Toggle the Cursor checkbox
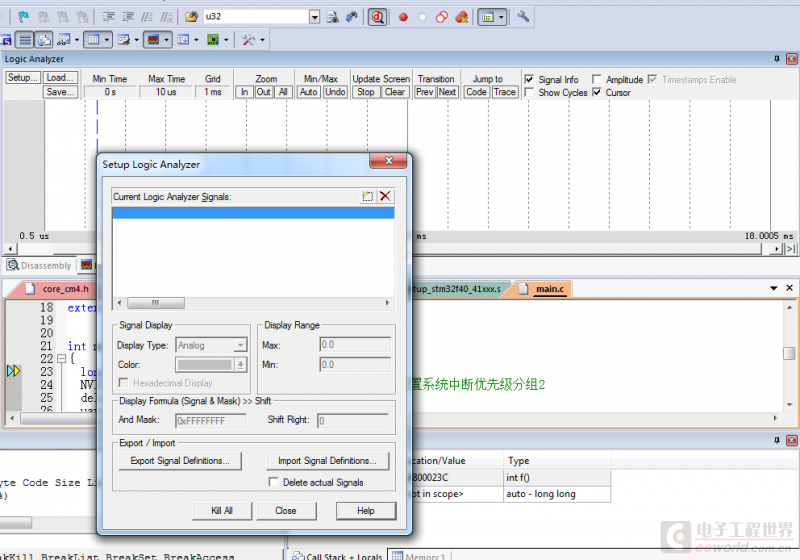Screen dimensions: 800x560 [x=596, y=92]
